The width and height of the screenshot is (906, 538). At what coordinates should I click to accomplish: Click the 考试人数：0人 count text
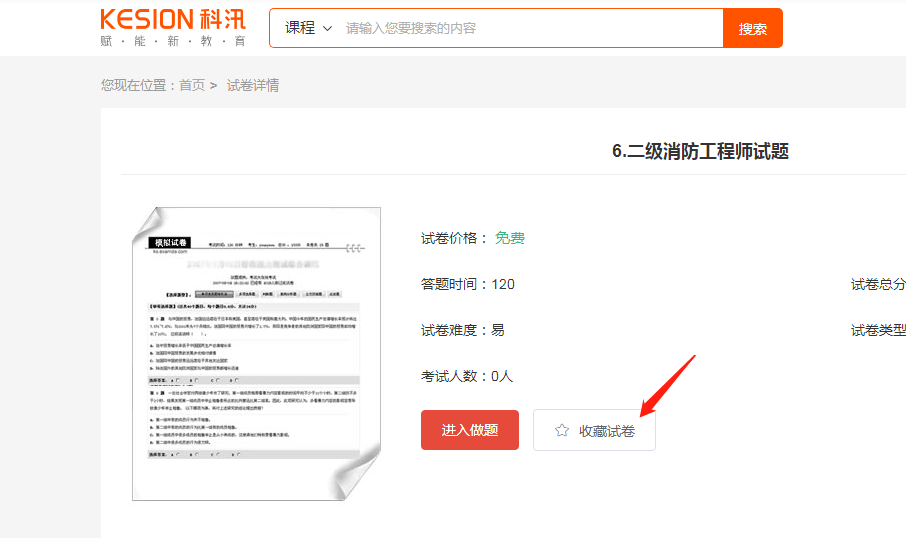(467, 376)
